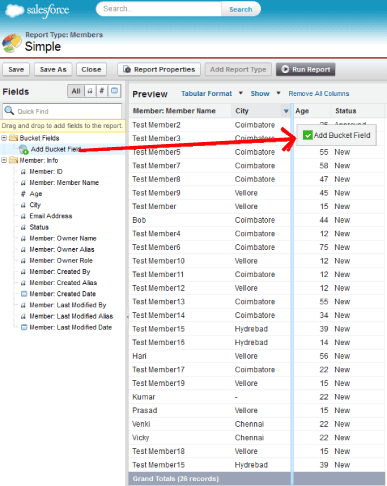This screenshot has height=486, width=387.
Task: Click the Bob row name cell
Action: click(139, 220)
